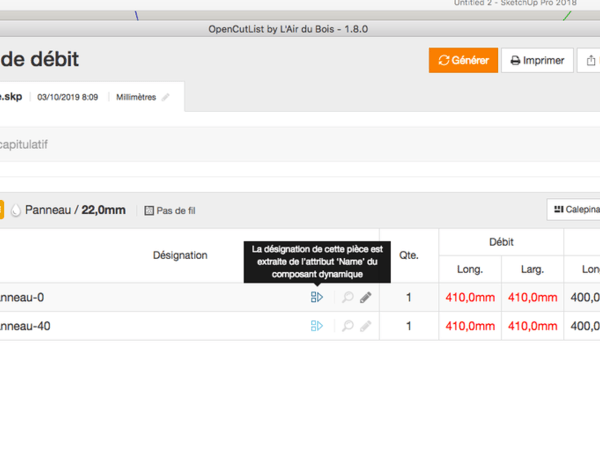Sort by the Désignation column header
600x450 pixels.
pyautogui.click(x=180, y=255)
